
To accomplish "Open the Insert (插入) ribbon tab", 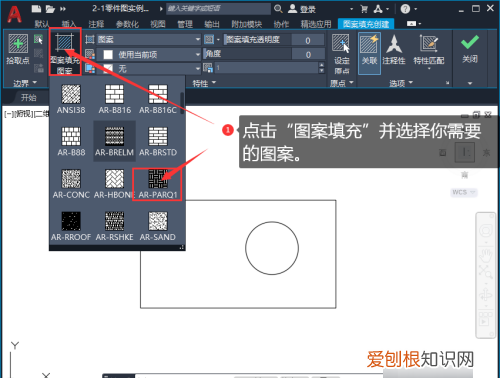I will pyautogui.click(x=69, y=24).
